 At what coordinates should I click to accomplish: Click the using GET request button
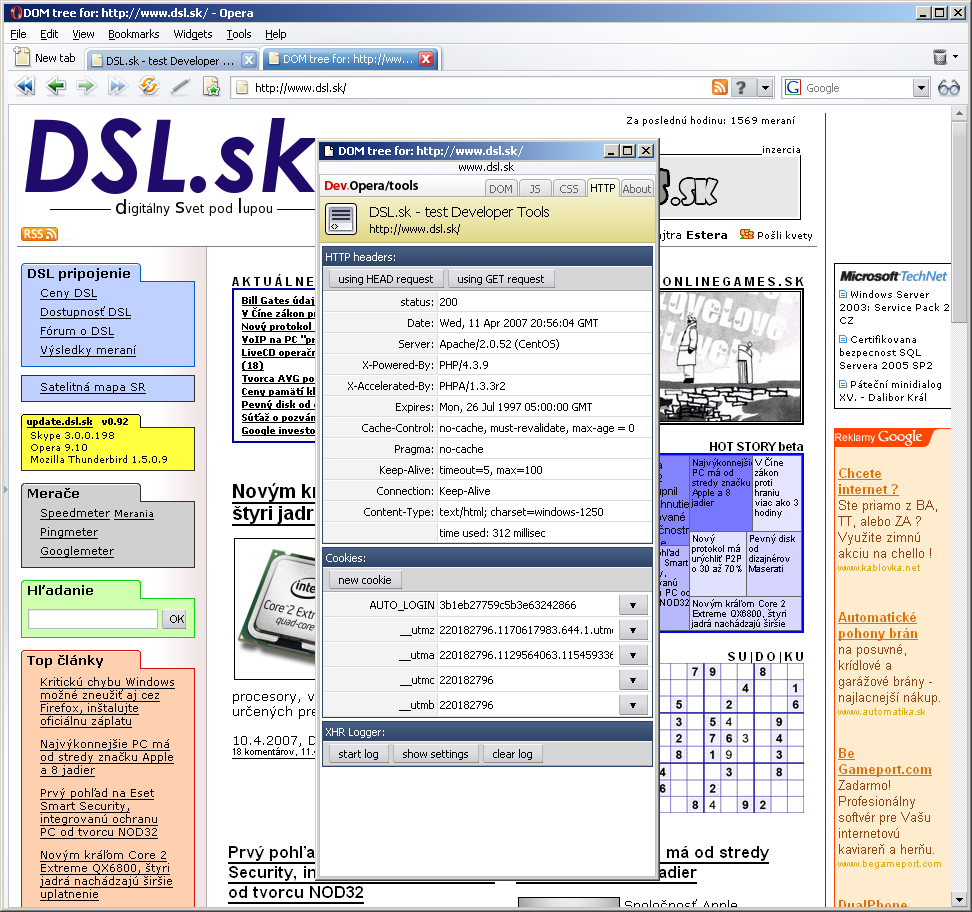tap(500, 279)
